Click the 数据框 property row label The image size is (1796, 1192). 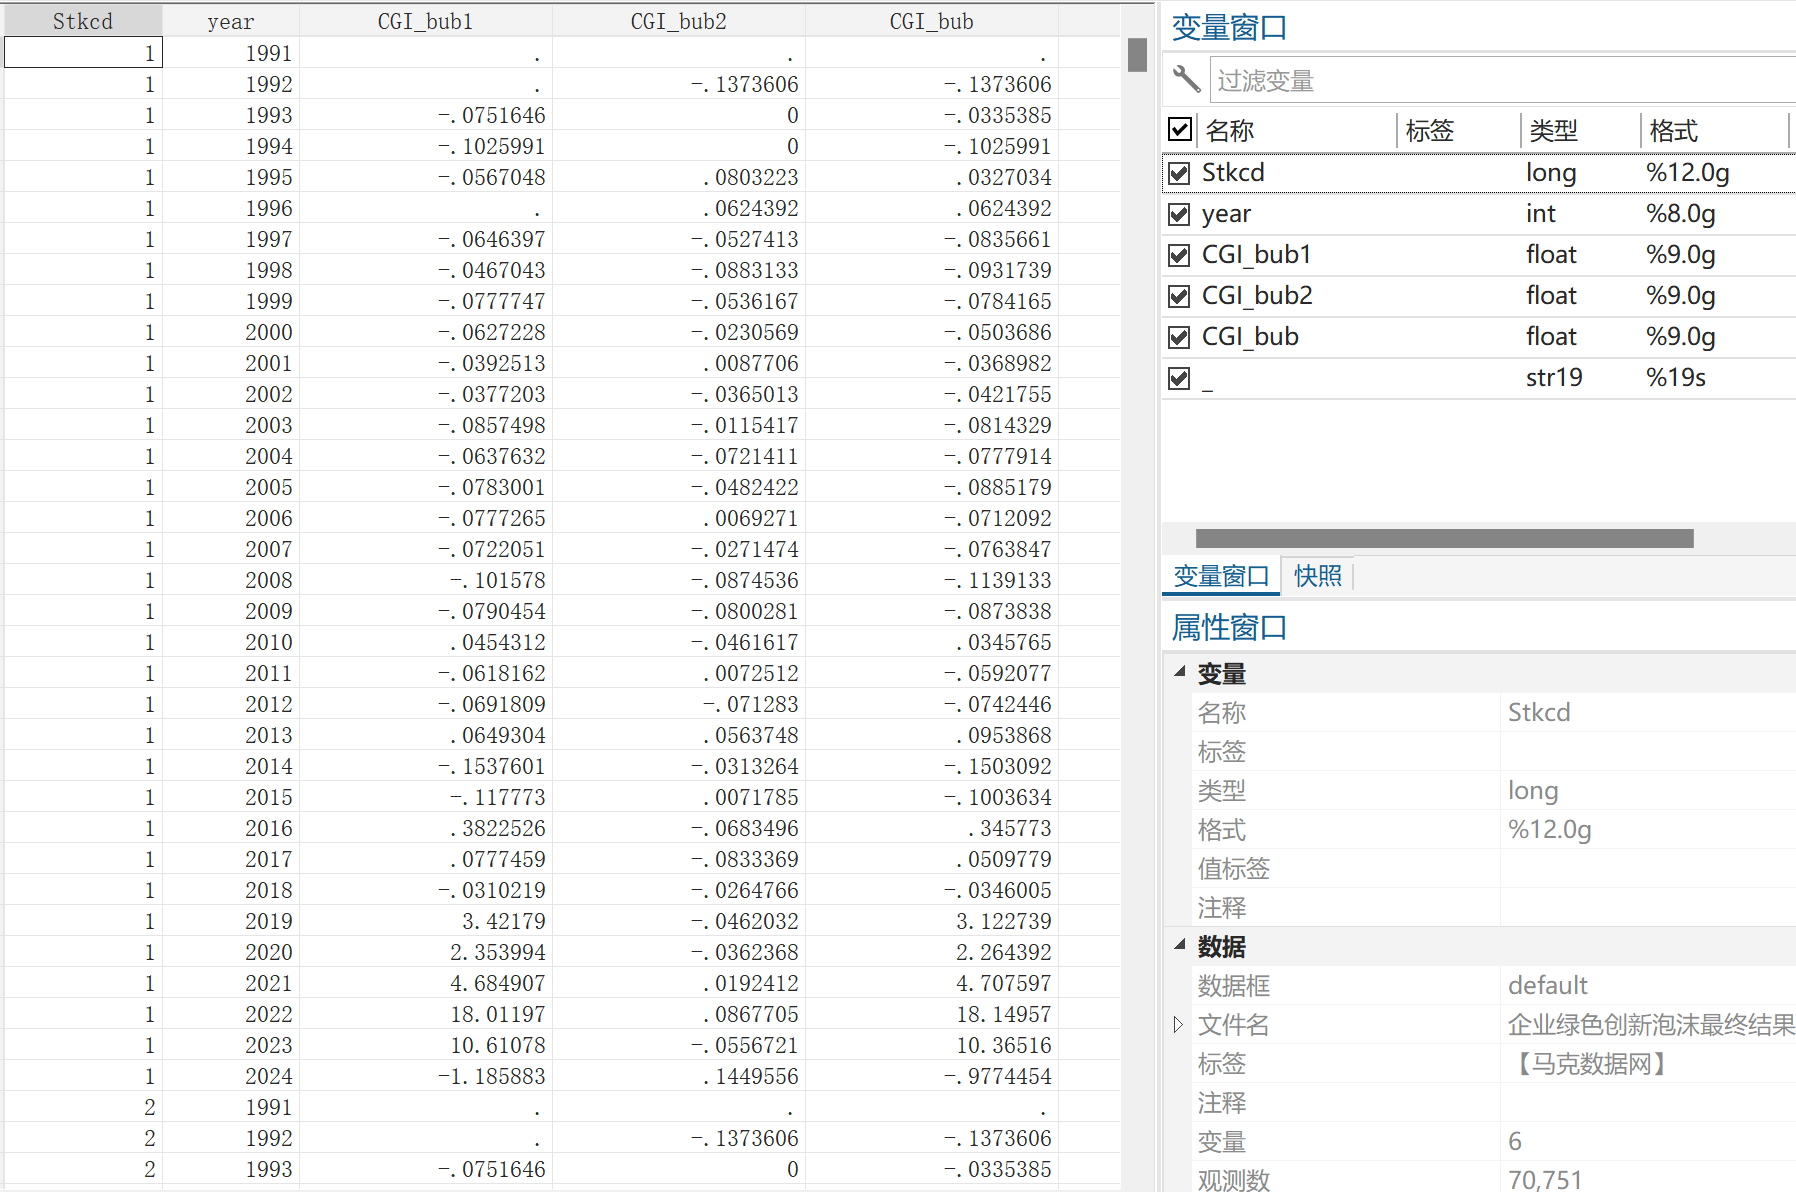coord(1234,986)
